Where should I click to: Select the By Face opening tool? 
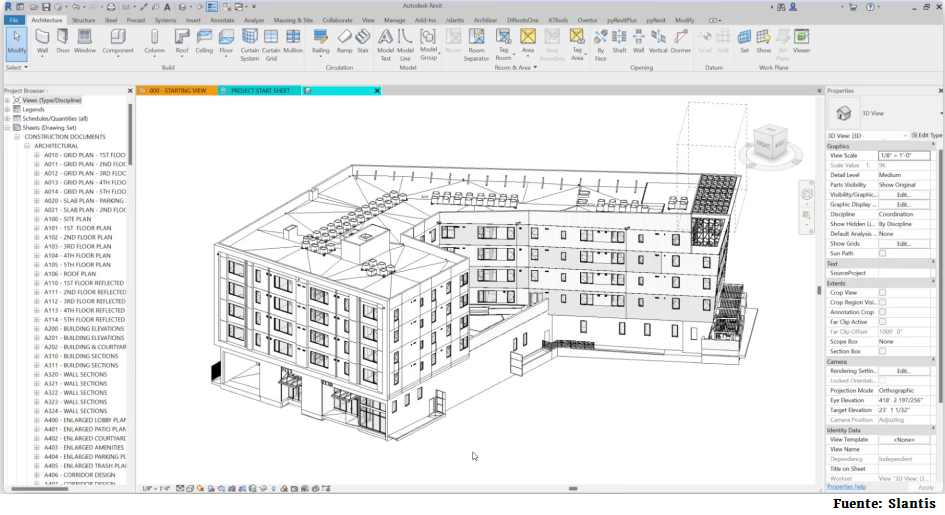pyautogui.click(x=600, y=45)
